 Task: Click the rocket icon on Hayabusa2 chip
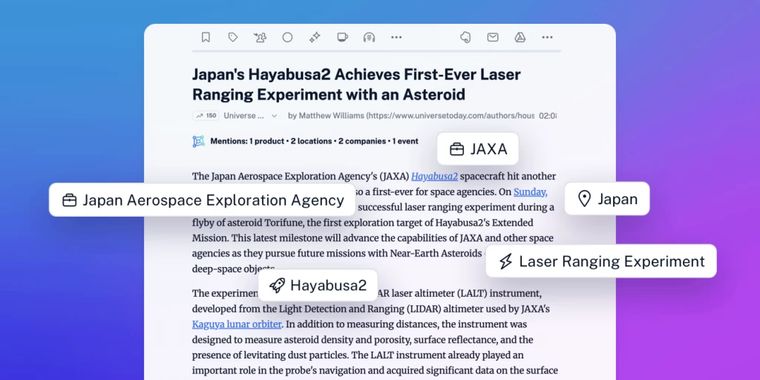tap(277, 285)
